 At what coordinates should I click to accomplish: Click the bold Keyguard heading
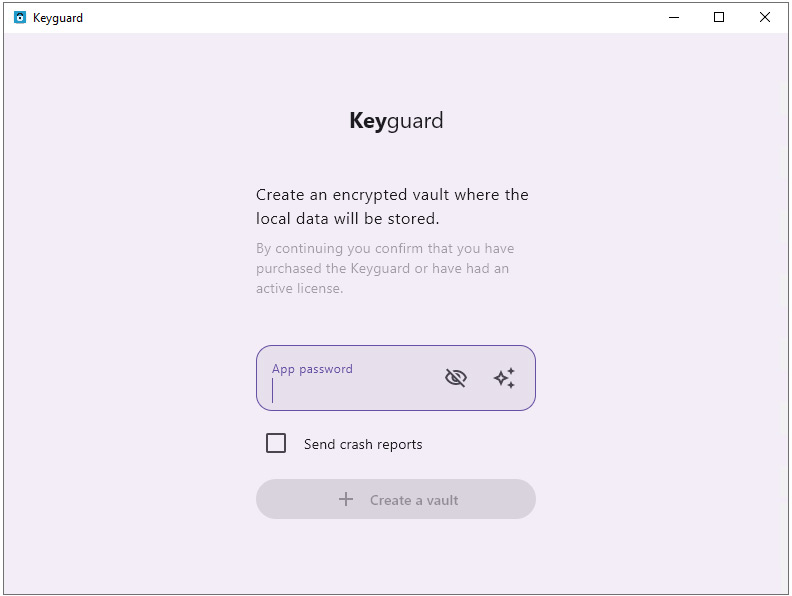pyautogui.click(x=396, y=121)
